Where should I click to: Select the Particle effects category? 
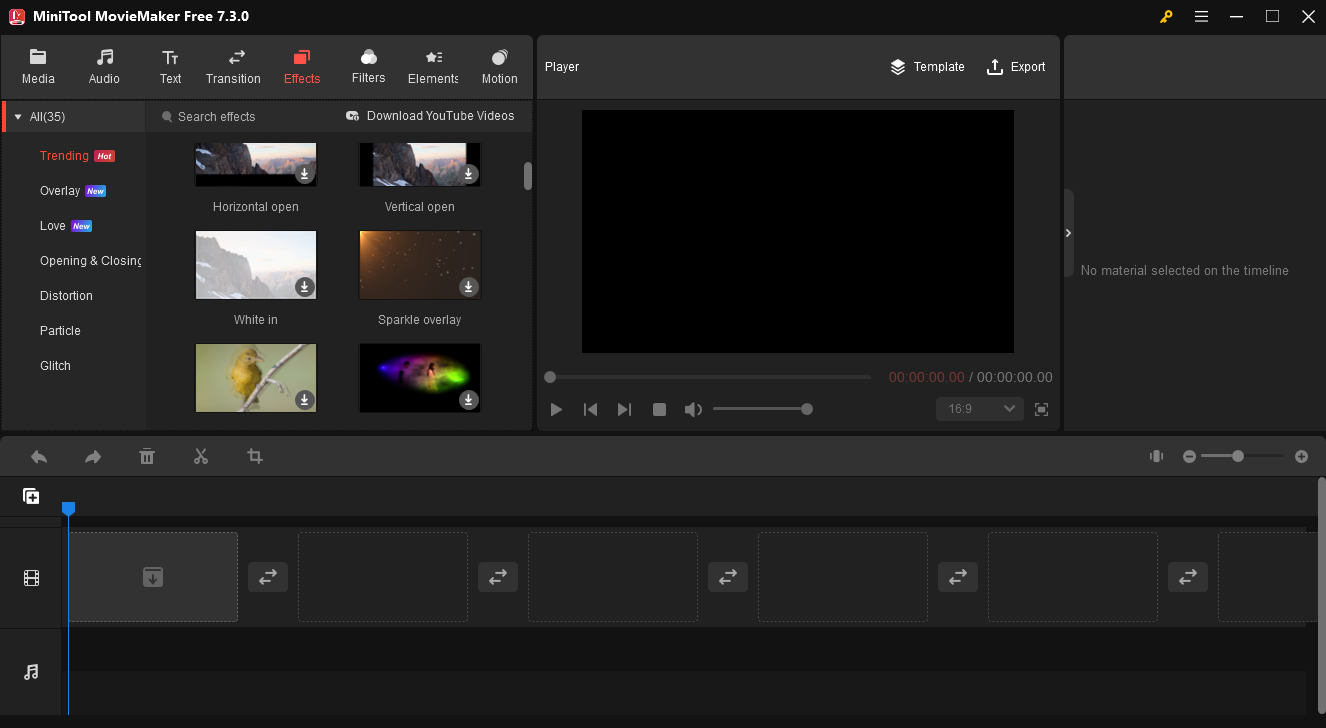[60, 331]
